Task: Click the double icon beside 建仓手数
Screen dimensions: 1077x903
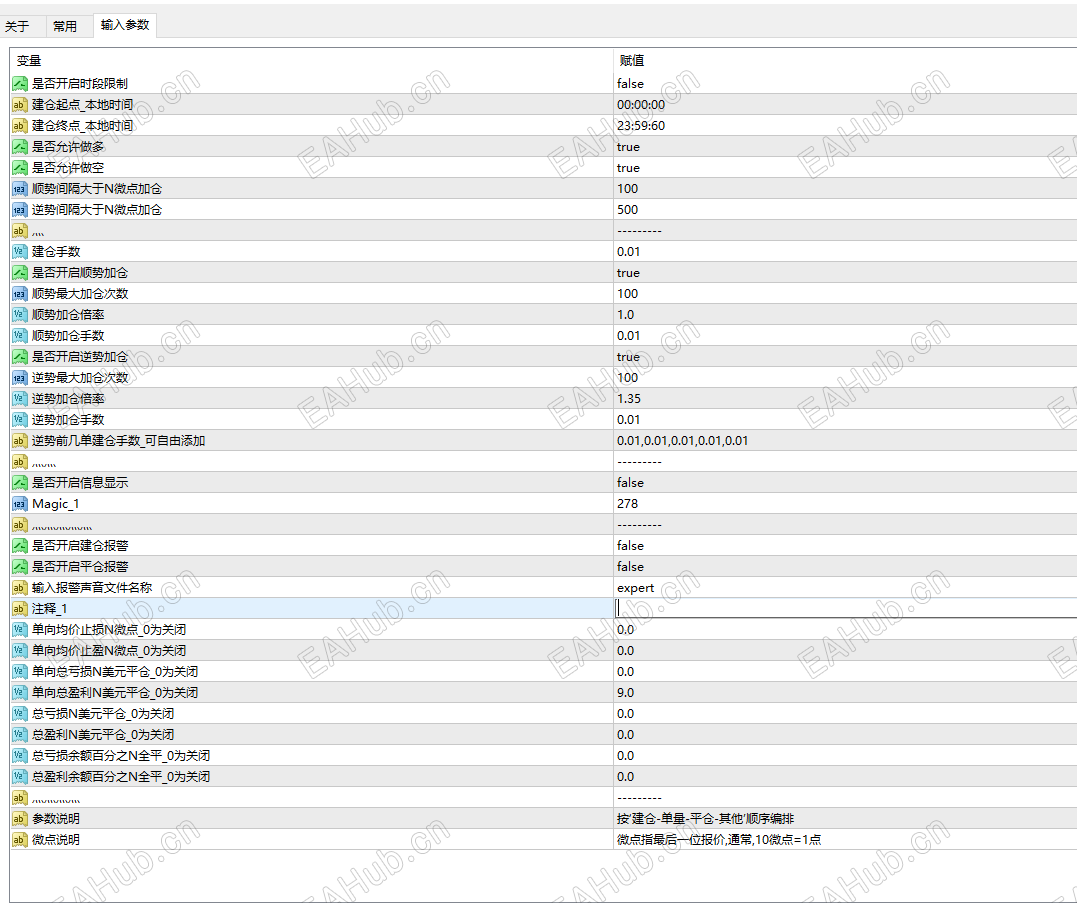Action: (20, 252)
